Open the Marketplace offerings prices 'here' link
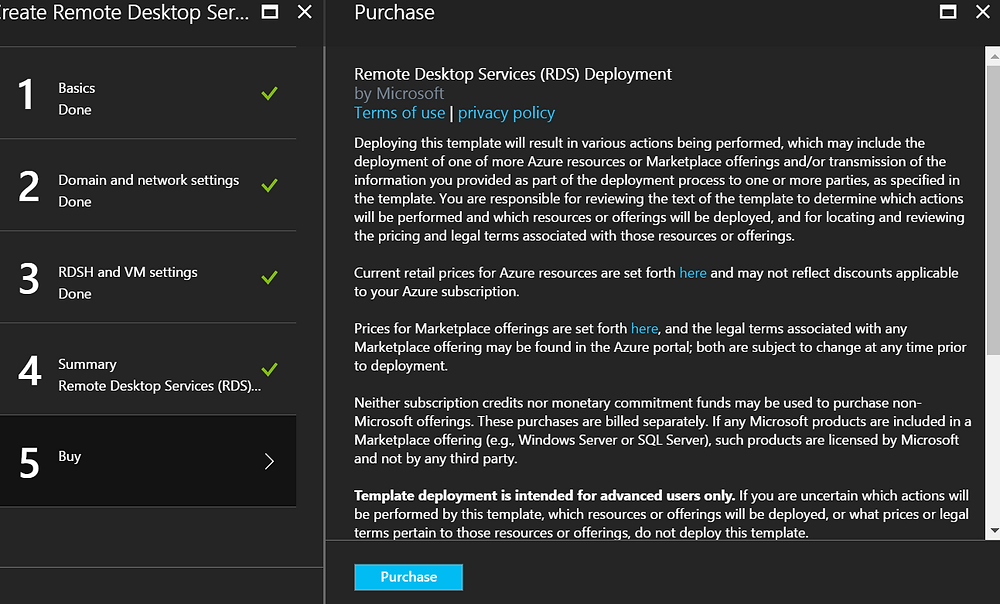The image size is (1000, 604). click(x=644, y=328)
